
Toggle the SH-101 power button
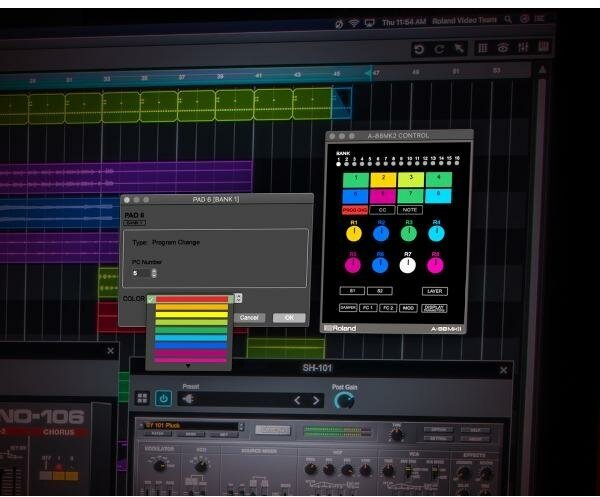[163, 398]
